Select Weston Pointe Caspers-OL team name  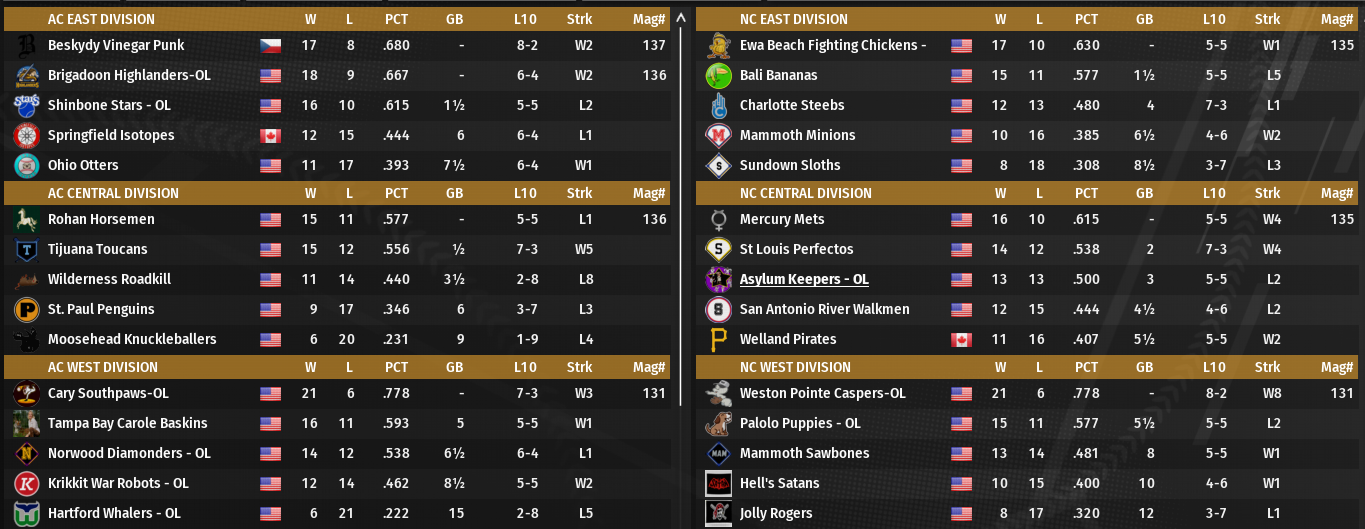(822, 393)
